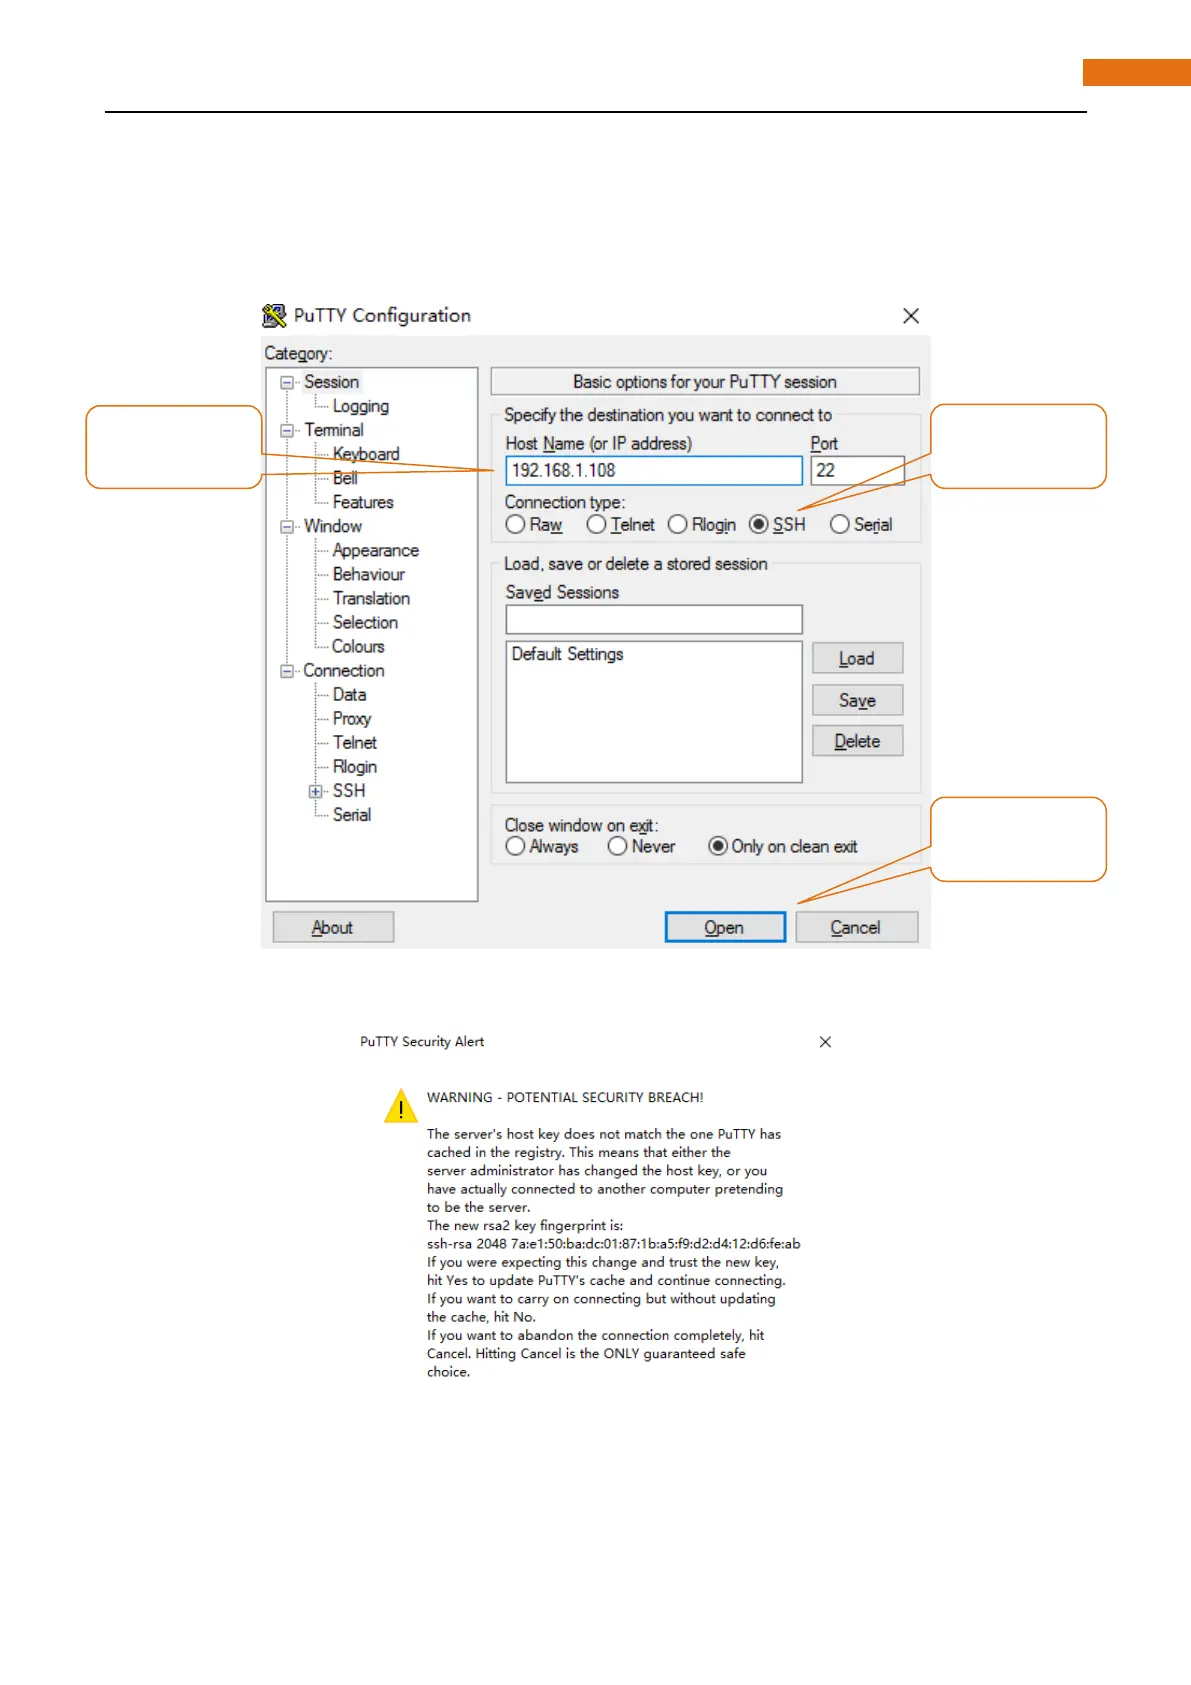Click the Cancel button

tap(856, 927)
